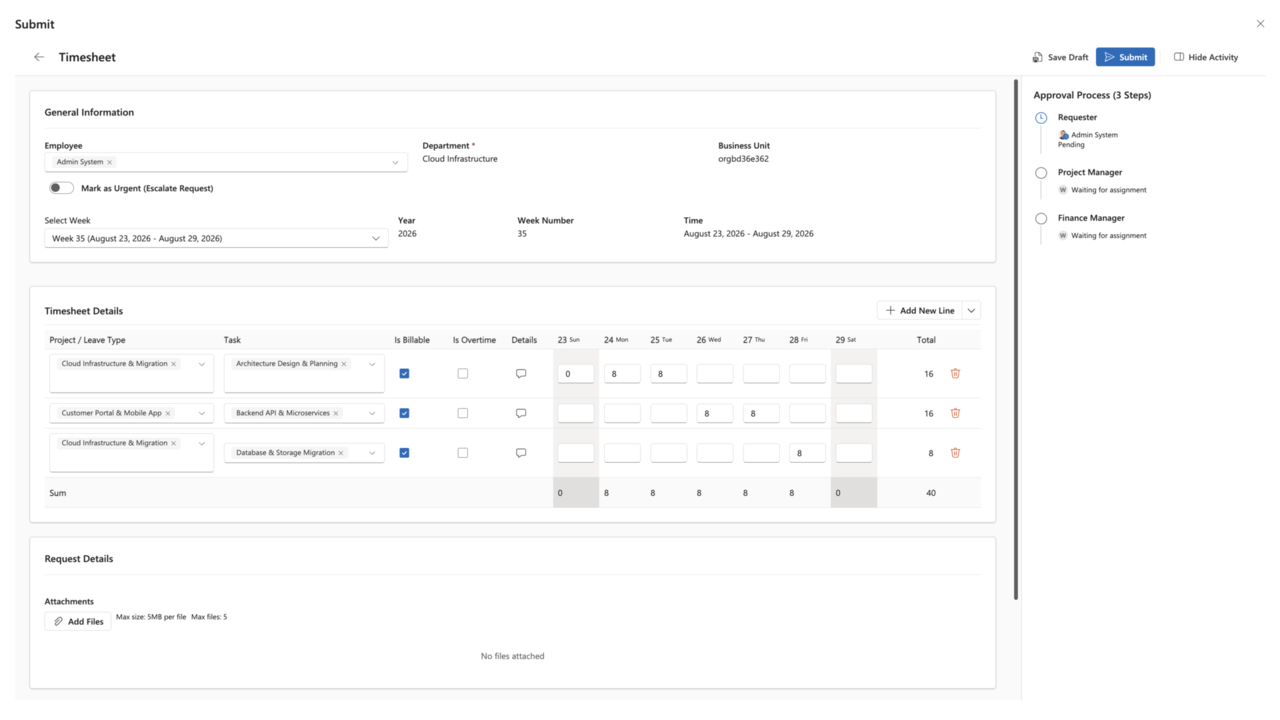
Task: Uncheck Is Billable for Database Migration row
Action: coord(404,453)
